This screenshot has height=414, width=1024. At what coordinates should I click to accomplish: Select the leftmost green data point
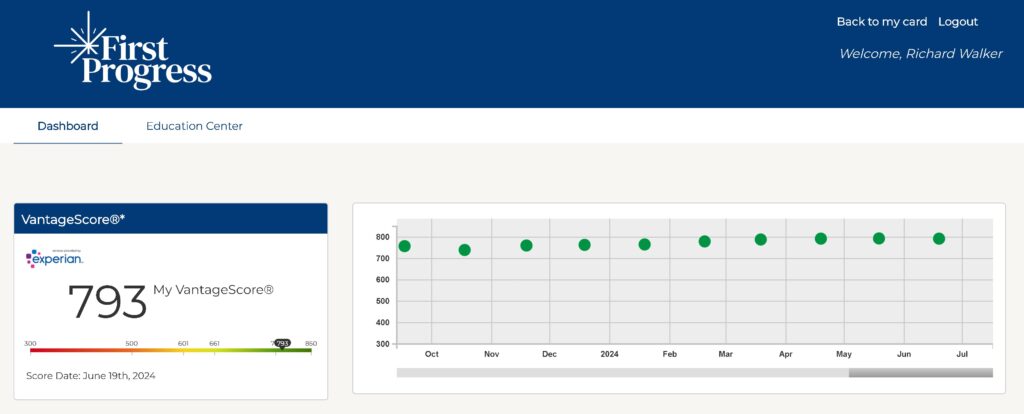tap(404, 246)
